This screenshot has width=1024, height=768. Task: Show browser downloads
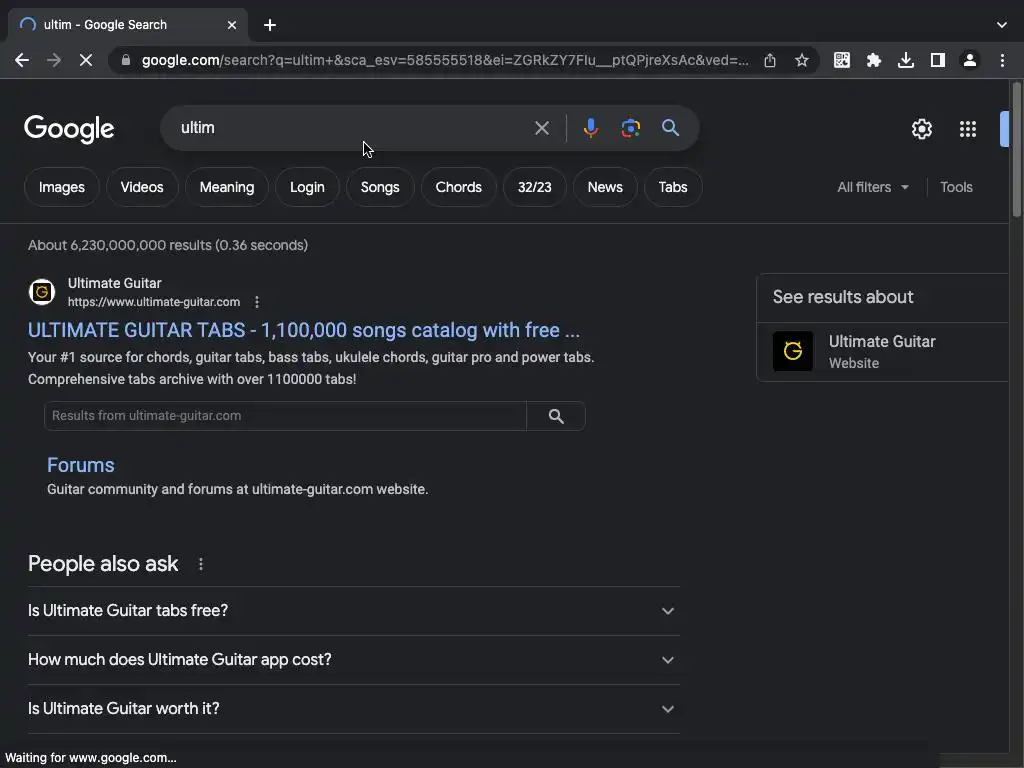(x=906, y=60)
